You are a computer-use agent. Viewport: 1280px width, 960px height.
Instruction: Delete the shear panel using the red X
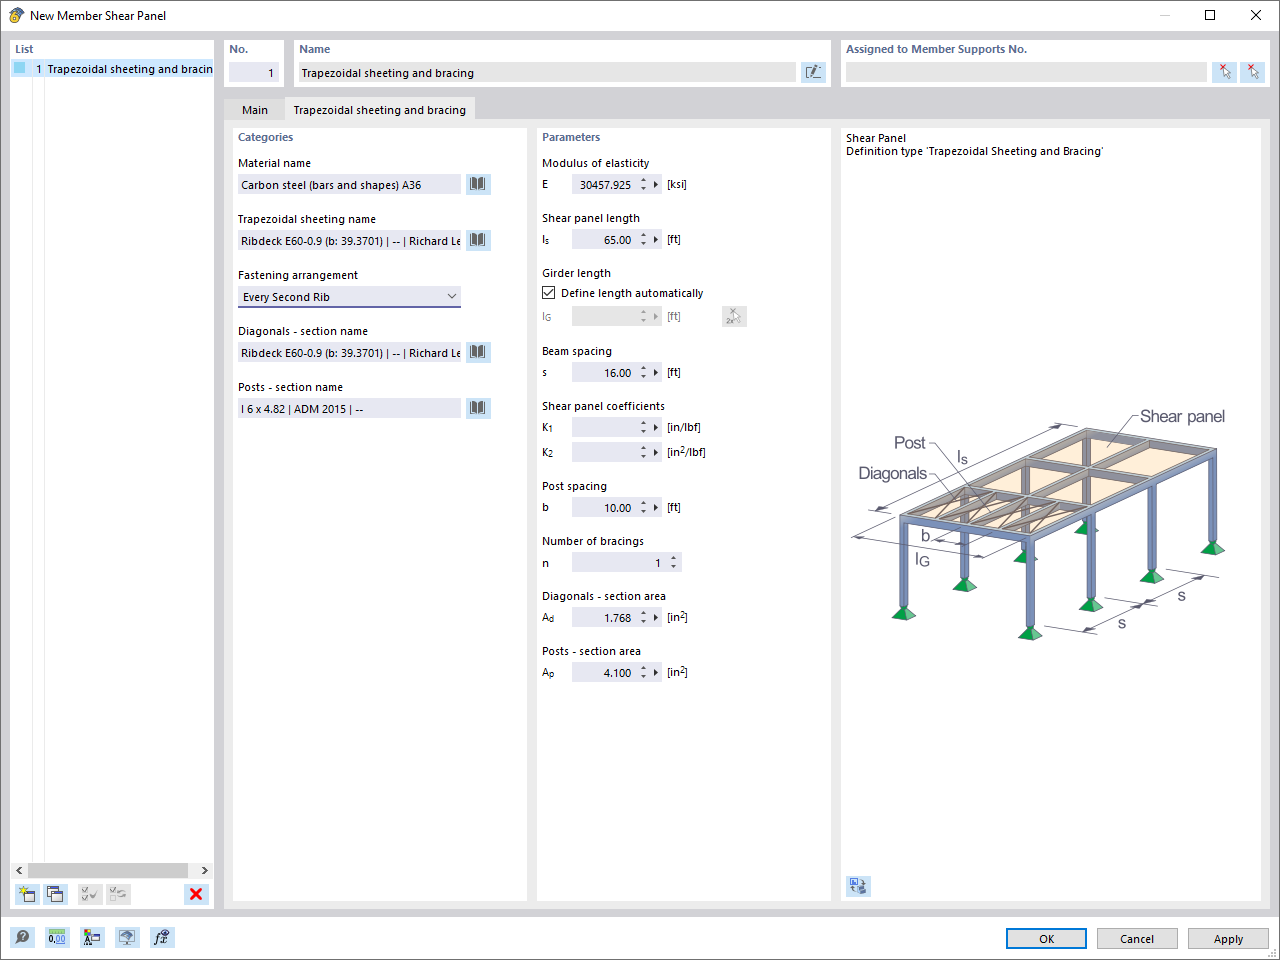196,894
